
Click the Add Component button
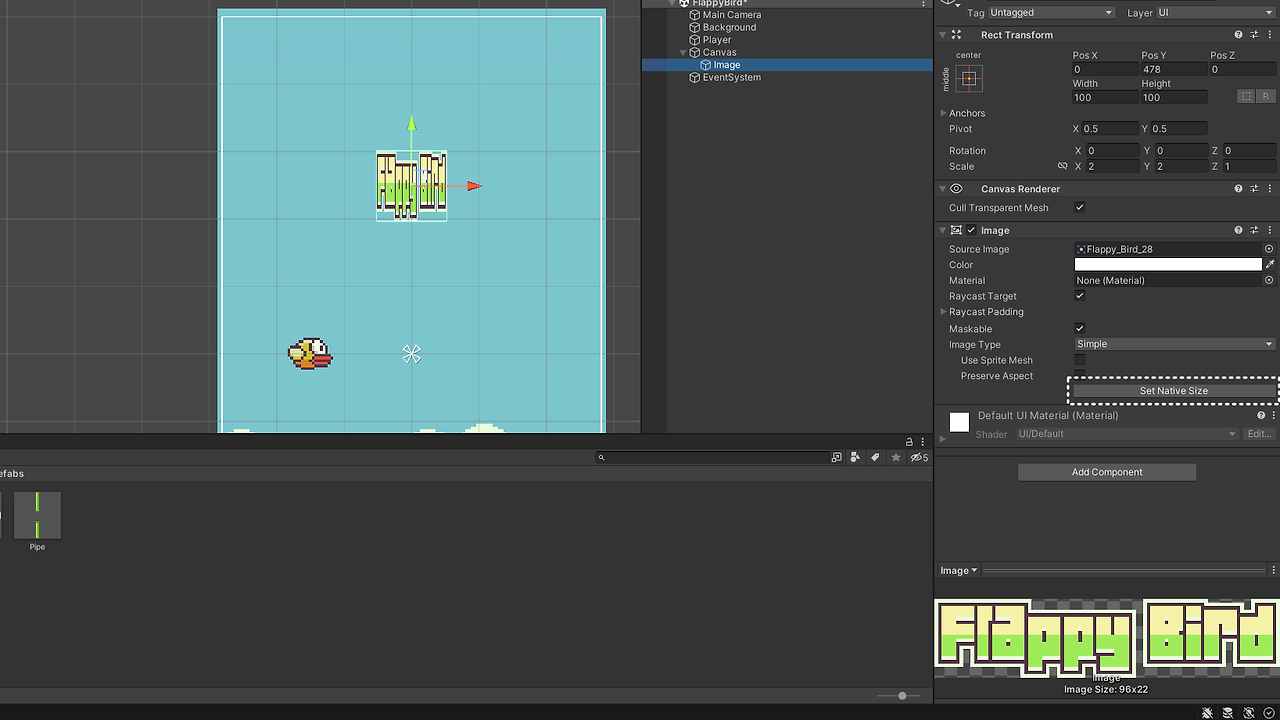tap(1107, 472)
